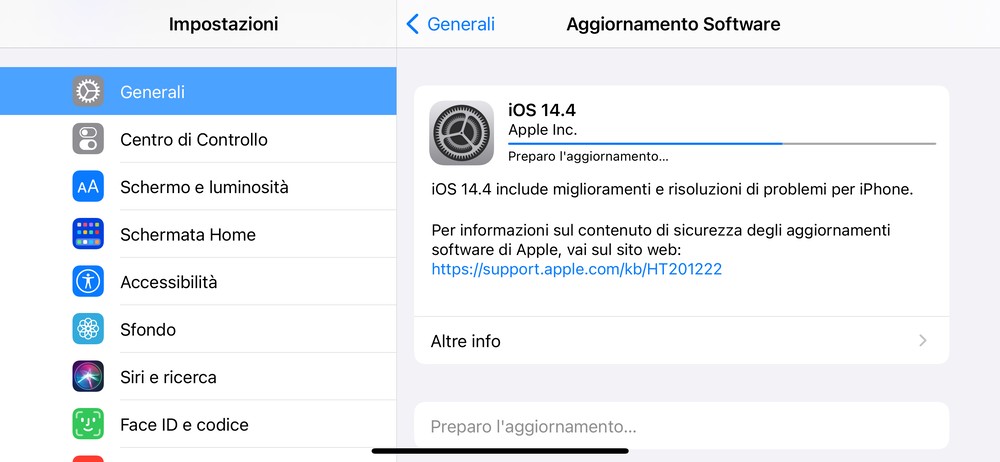The image size is (1000, 462).
Task: Tap the Generali gear icon
Action: (88, 92)
